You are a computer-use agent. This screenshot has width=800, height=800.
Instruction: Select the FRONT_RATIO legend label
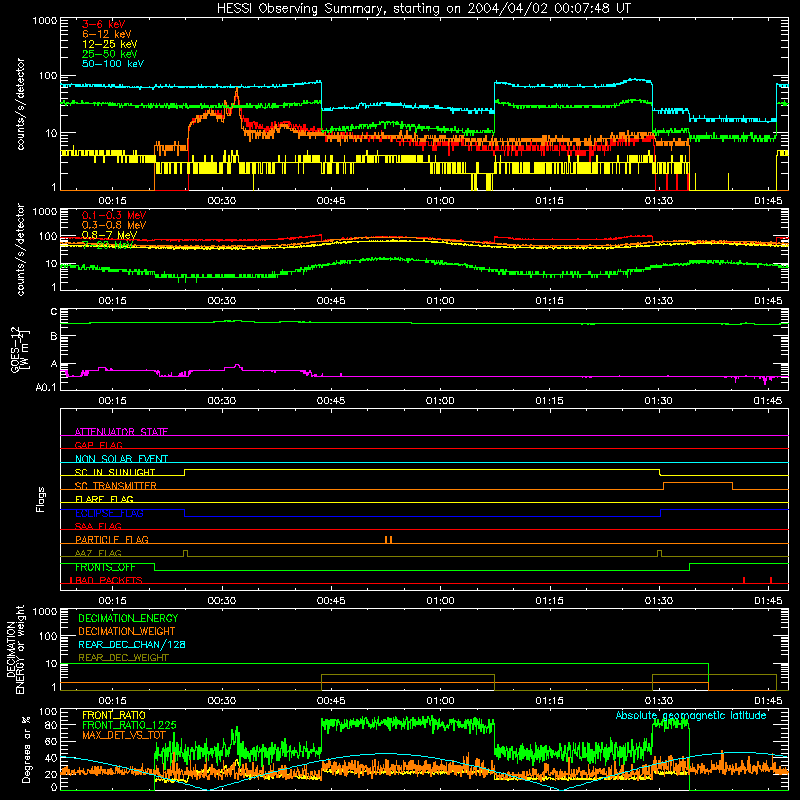114,715
